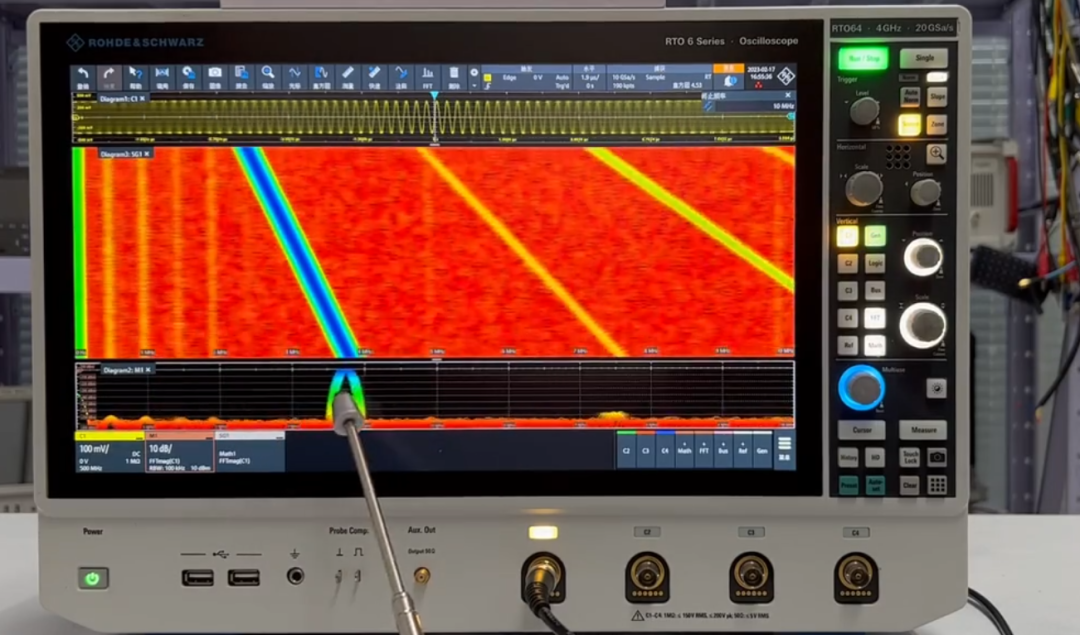Tap the trigger position marker on waveform
Image resolution: width=1080 pixels, height=635 pixels.
click(434, 96)
